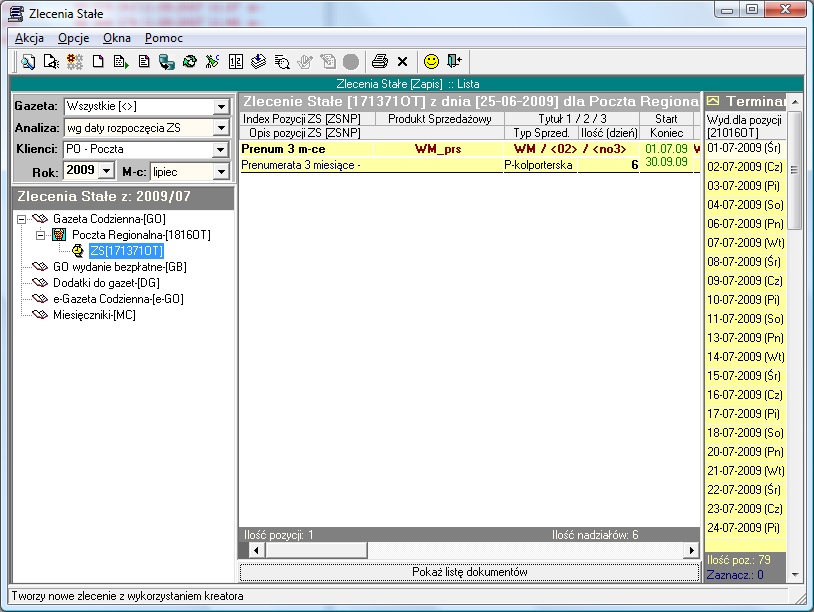The height and width of the screenshot is (612, 814).
Task: Click the document with magnifier toolbar icon
Action: [x=28, y=62]
